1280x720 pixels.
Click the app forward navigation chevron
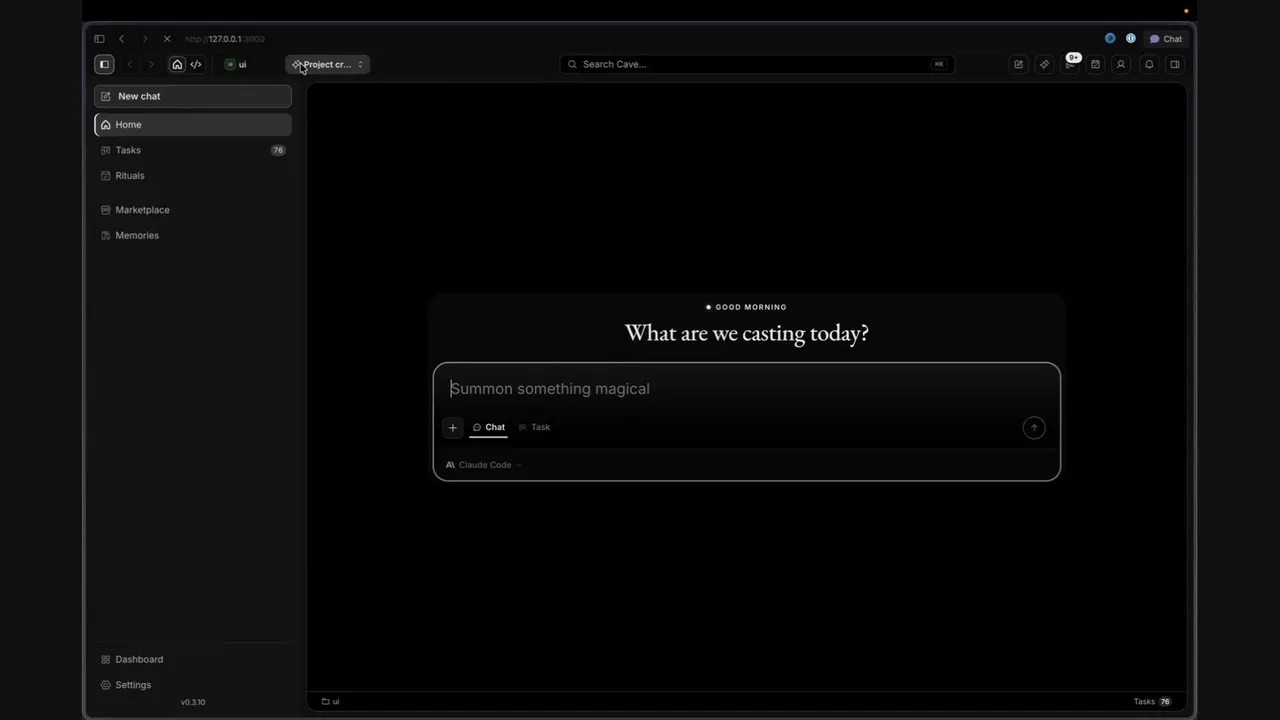[151, 64]
